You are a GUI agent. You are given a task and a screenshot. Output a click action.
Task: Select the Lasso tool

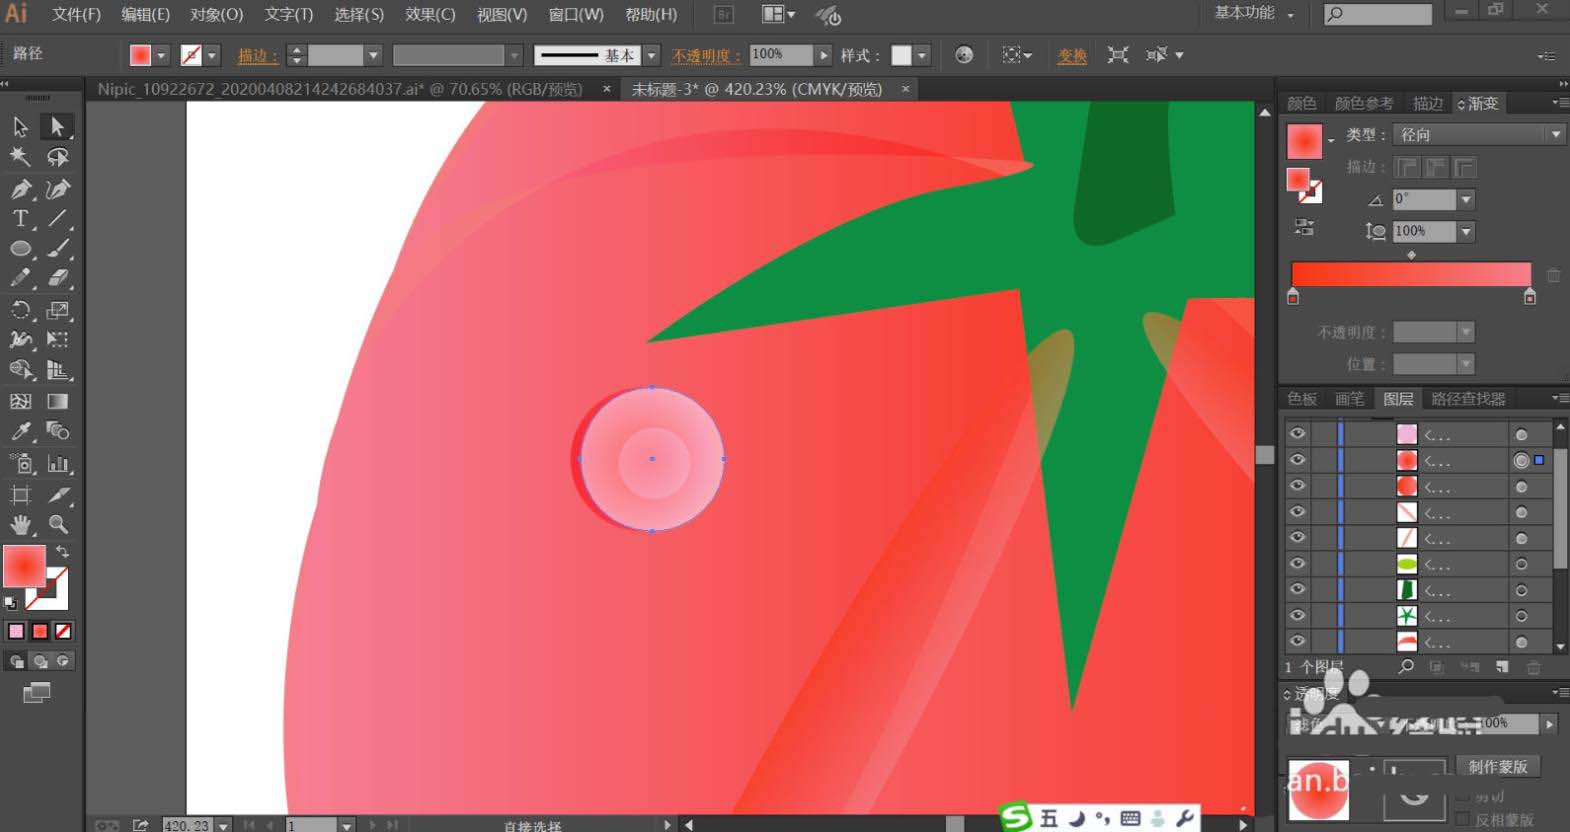click(x=58, y=157)
